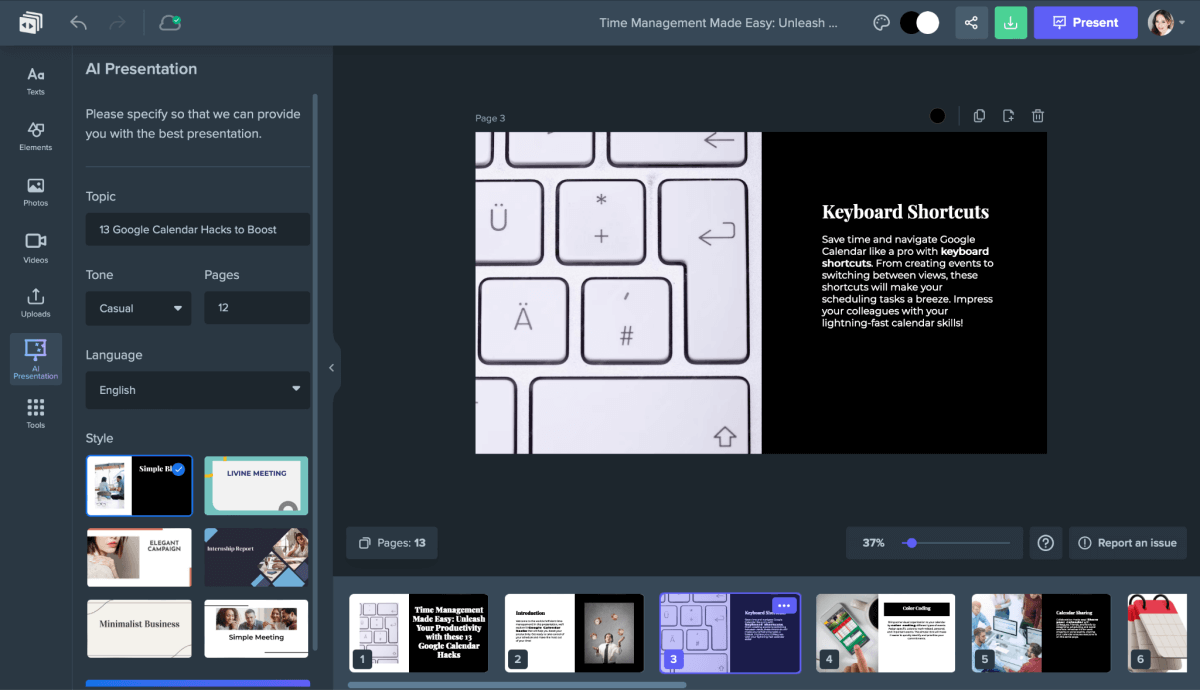The height and width of the screenshot is (690, 1200).
Task: Open the share options
Action: click(972, 23)
